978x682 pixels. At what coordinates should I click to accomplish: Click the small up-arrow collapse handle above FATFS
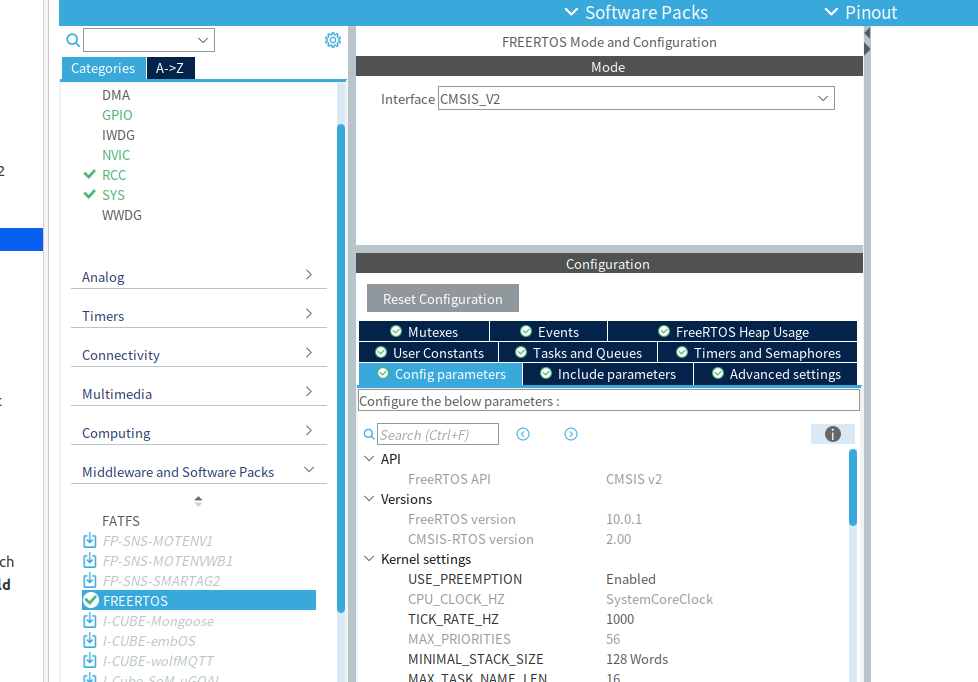click(198, 500)
